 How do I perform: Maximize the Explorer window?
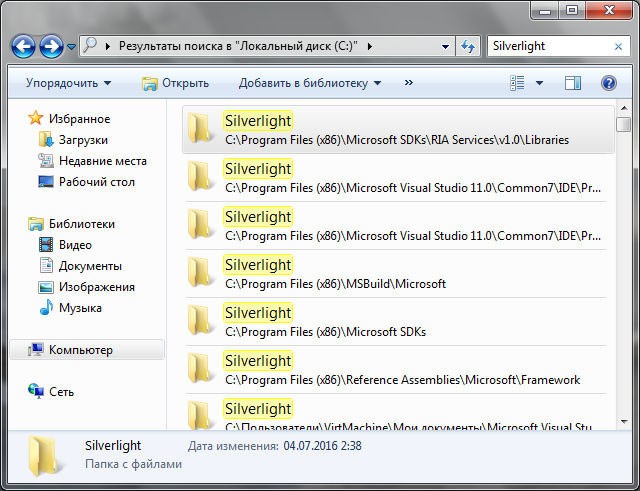(x=572, y=10)
